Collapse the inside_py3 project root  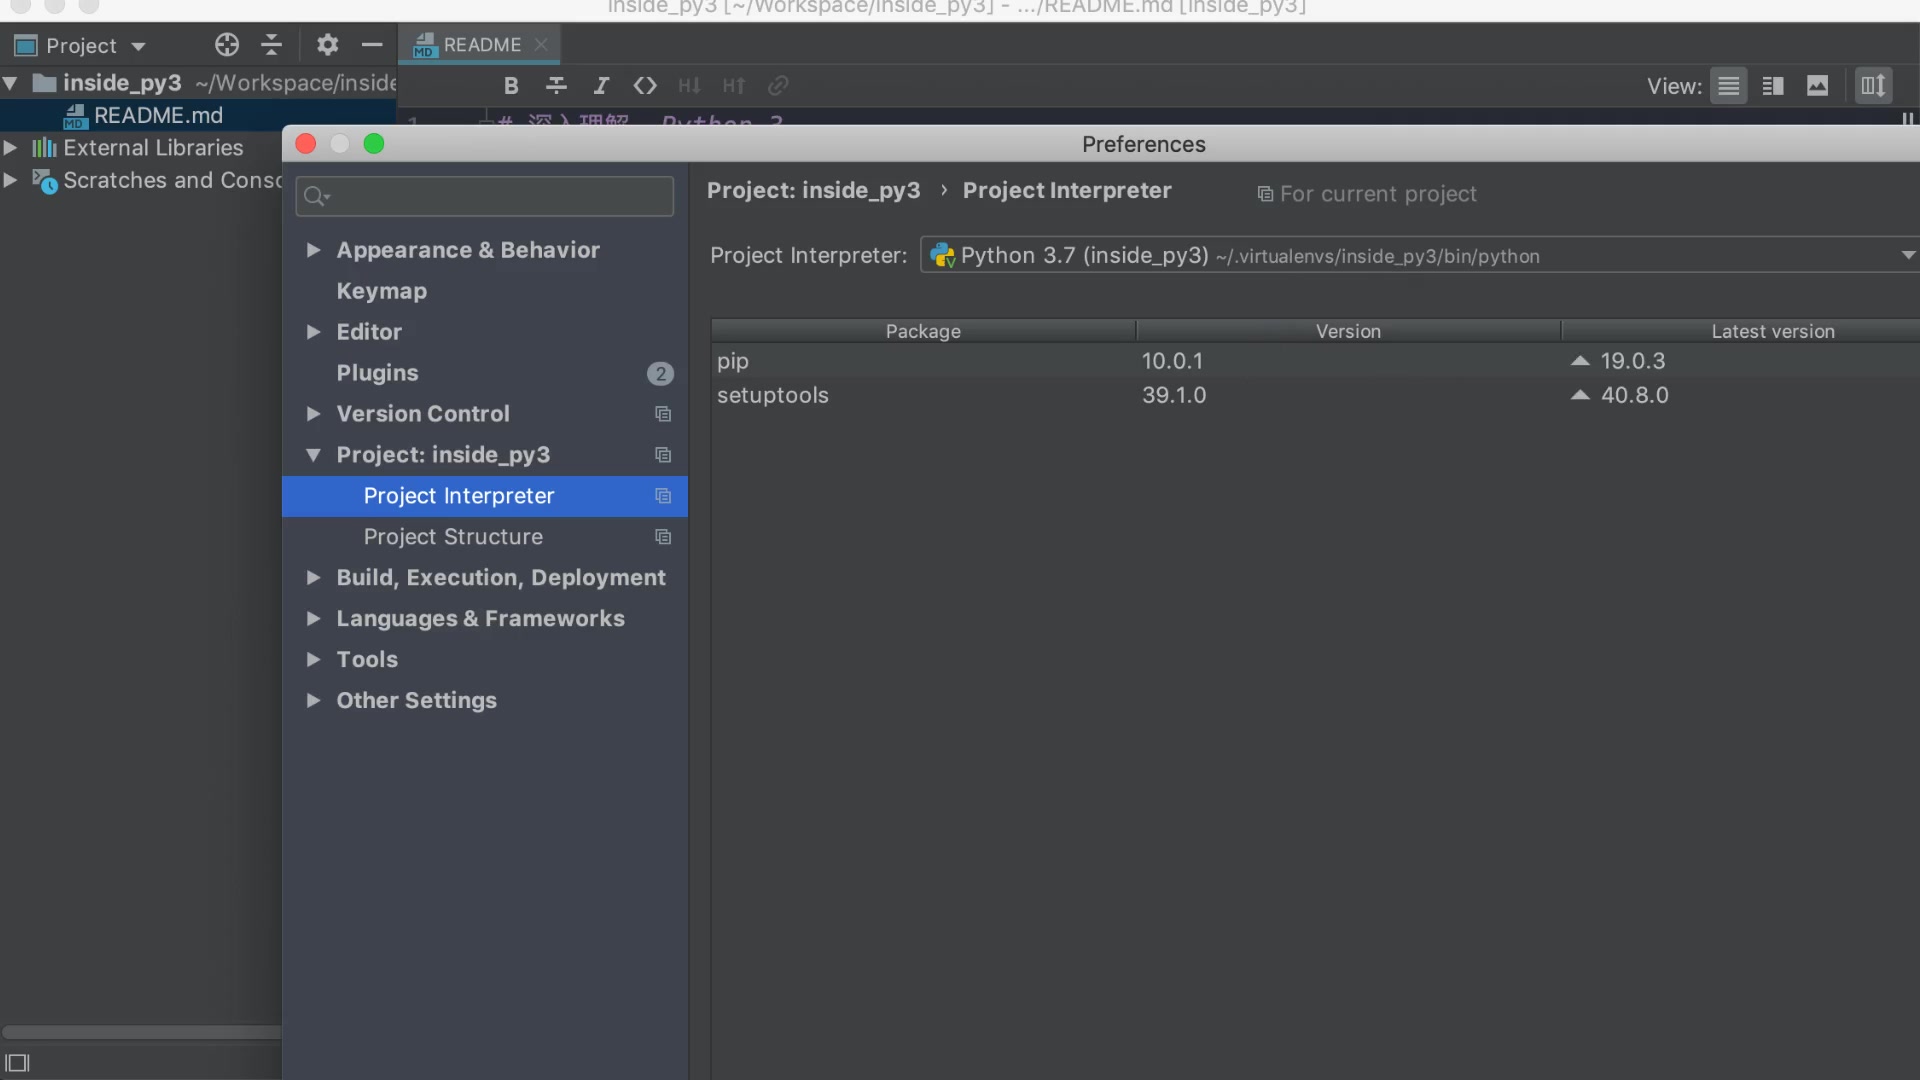pos(10,83)
